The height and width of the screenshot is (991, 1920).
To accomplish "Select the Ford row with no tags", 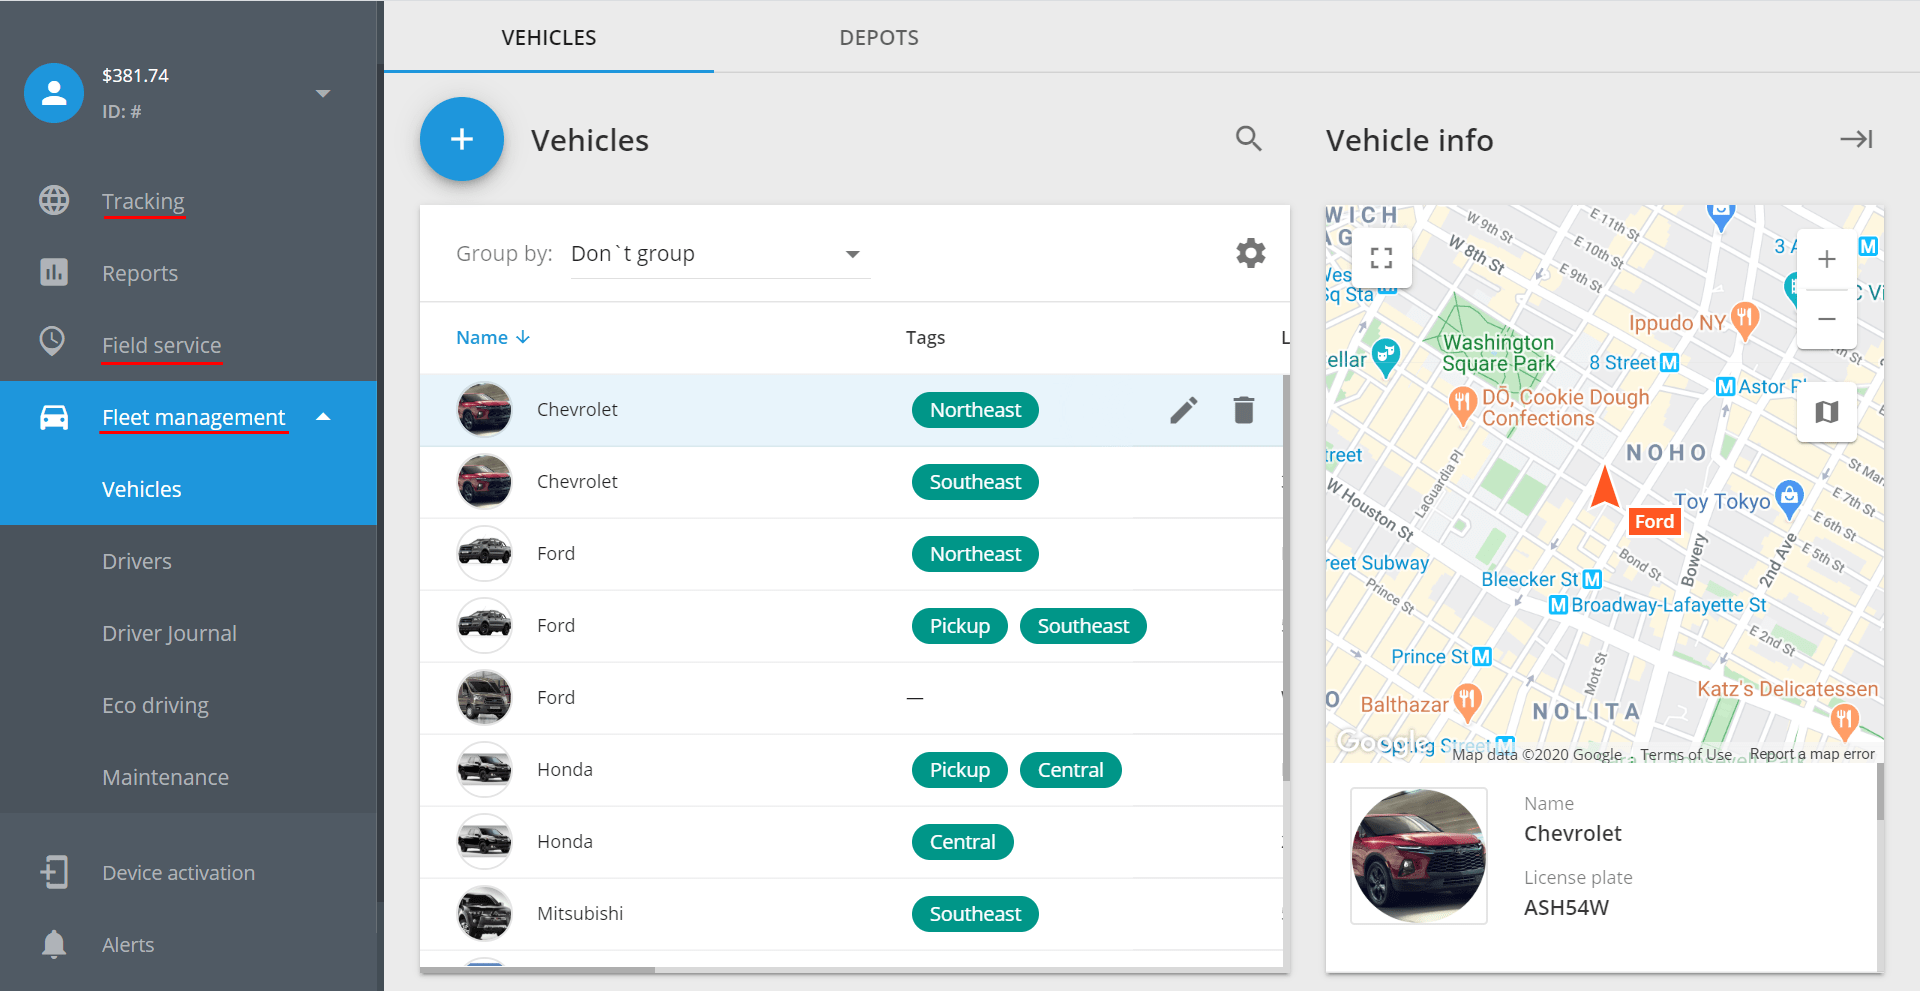I will tap(851, 698).
